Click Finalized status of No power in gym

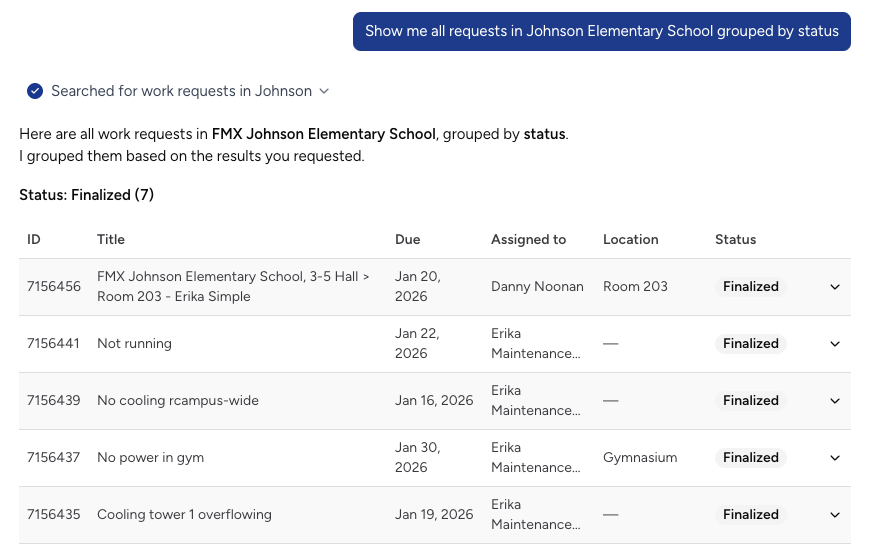tap(750, 458)
